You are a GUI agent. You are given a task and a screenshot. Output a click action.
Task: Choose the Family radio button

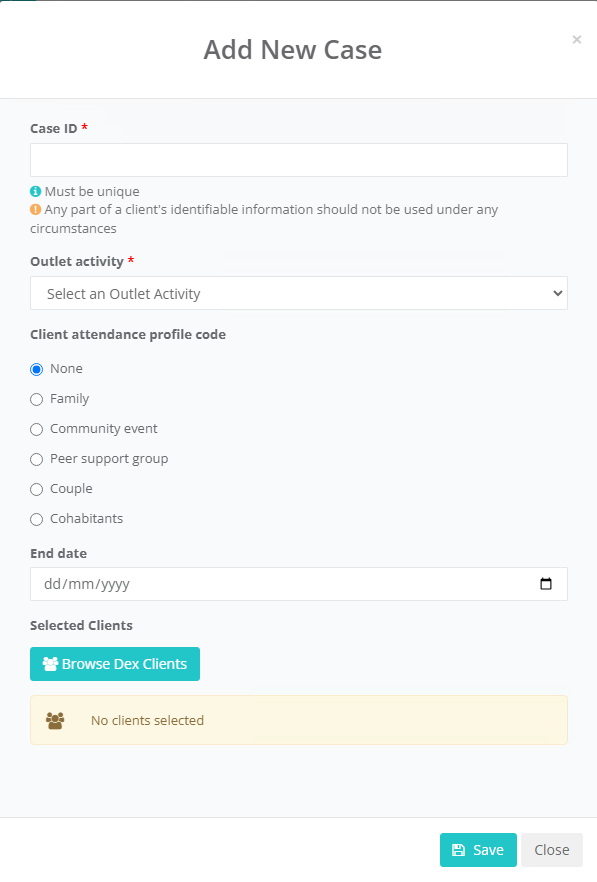pyautogui.click(x=37, y=399)
